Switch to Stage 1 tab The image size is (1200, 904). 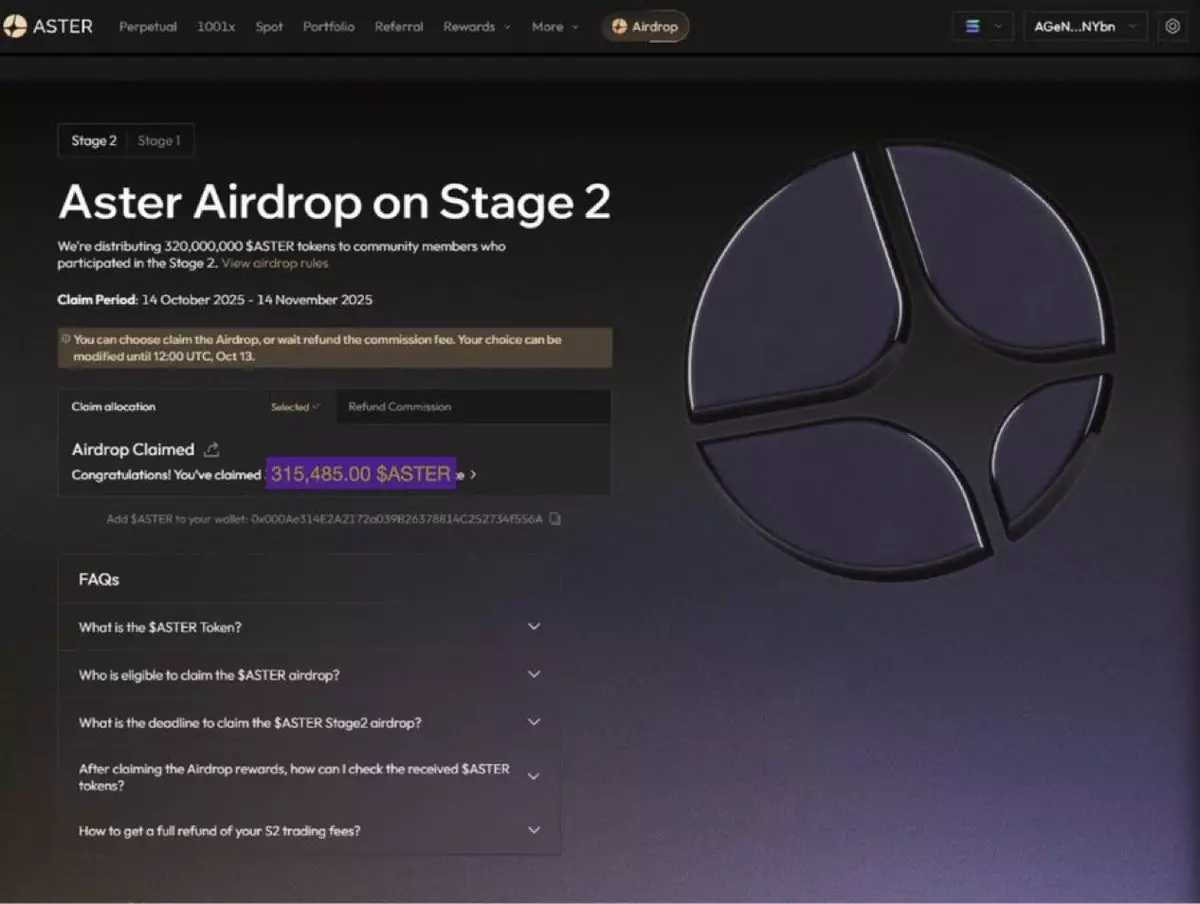pyautogui.click(x=159, y=141)
